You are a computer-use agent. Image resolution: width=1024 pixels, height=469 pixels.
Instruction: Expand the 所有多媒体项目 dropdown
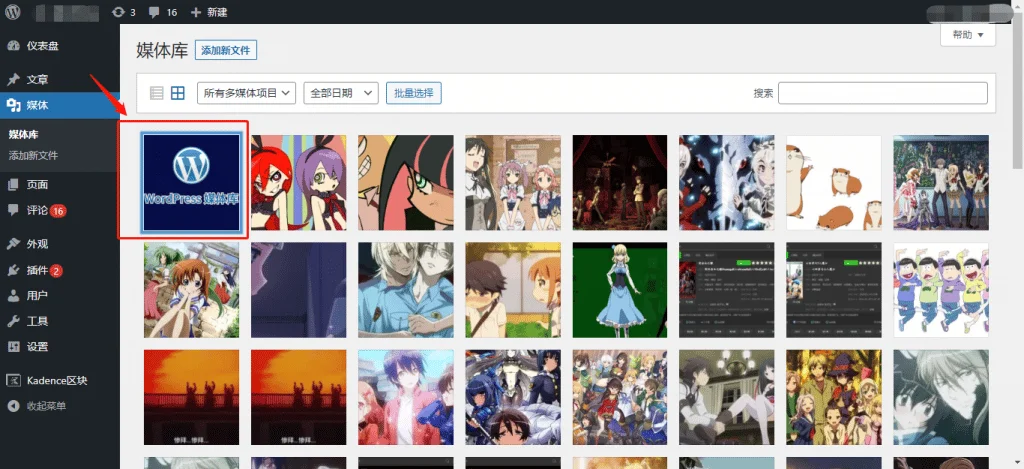(x=246, y=93)
